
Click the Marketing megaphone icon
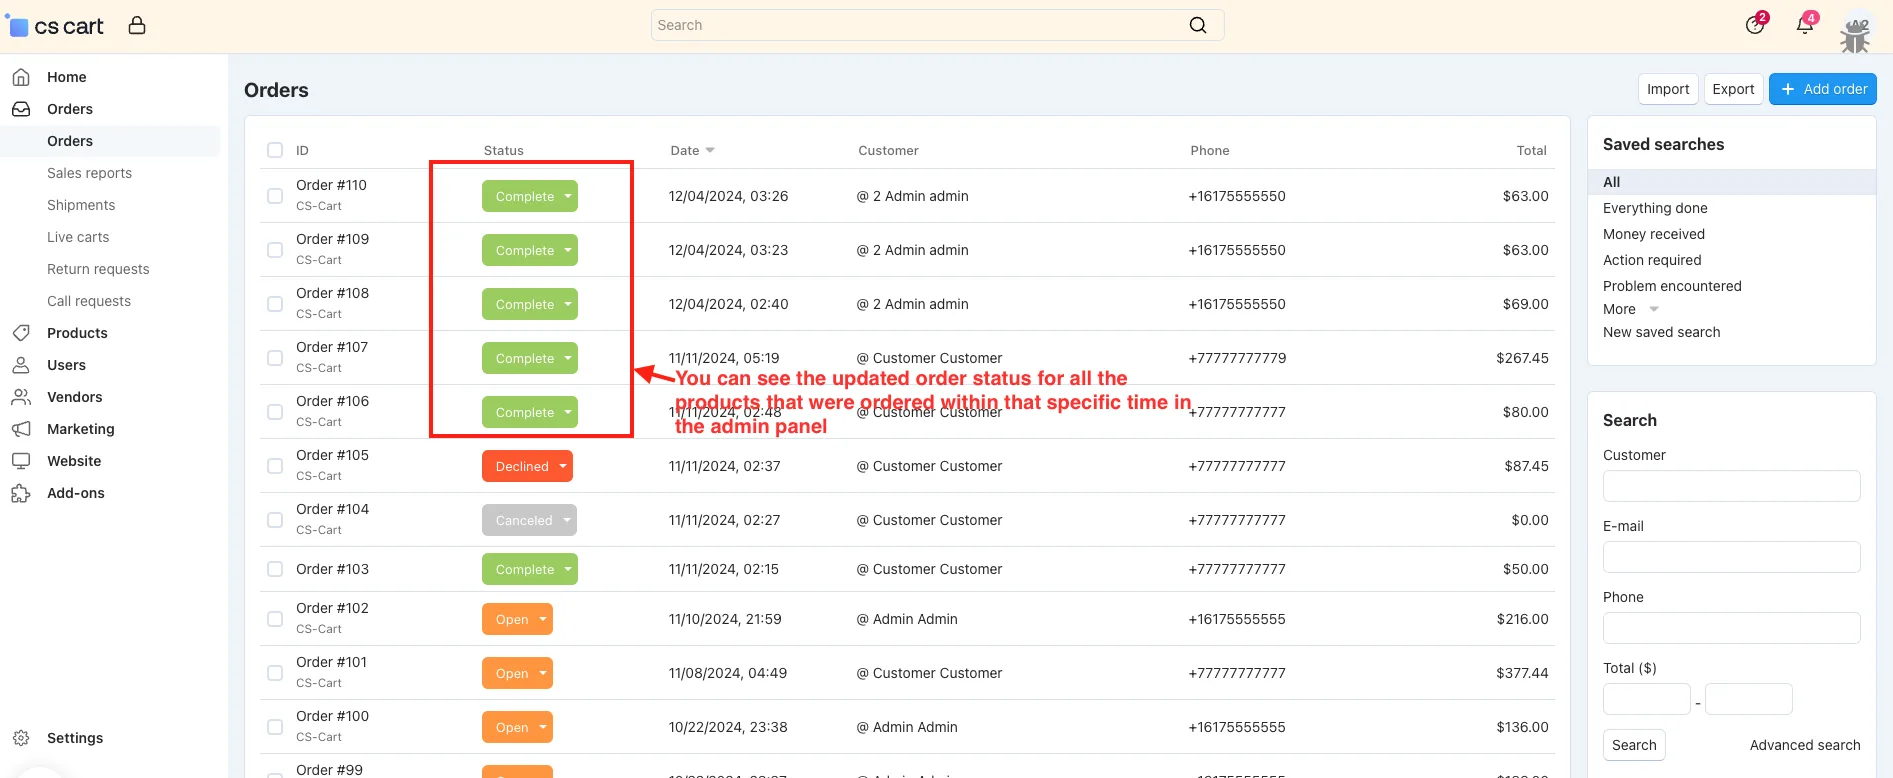coord(21,429)
